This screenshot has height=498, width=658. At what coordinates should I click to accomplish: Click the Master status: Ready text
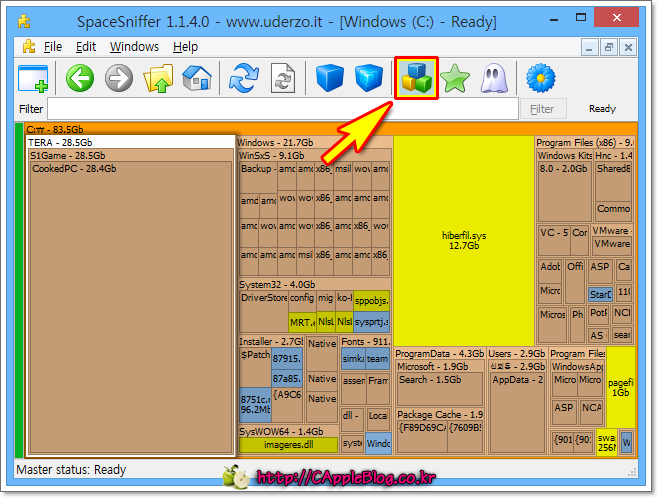(x=71, y=469)
